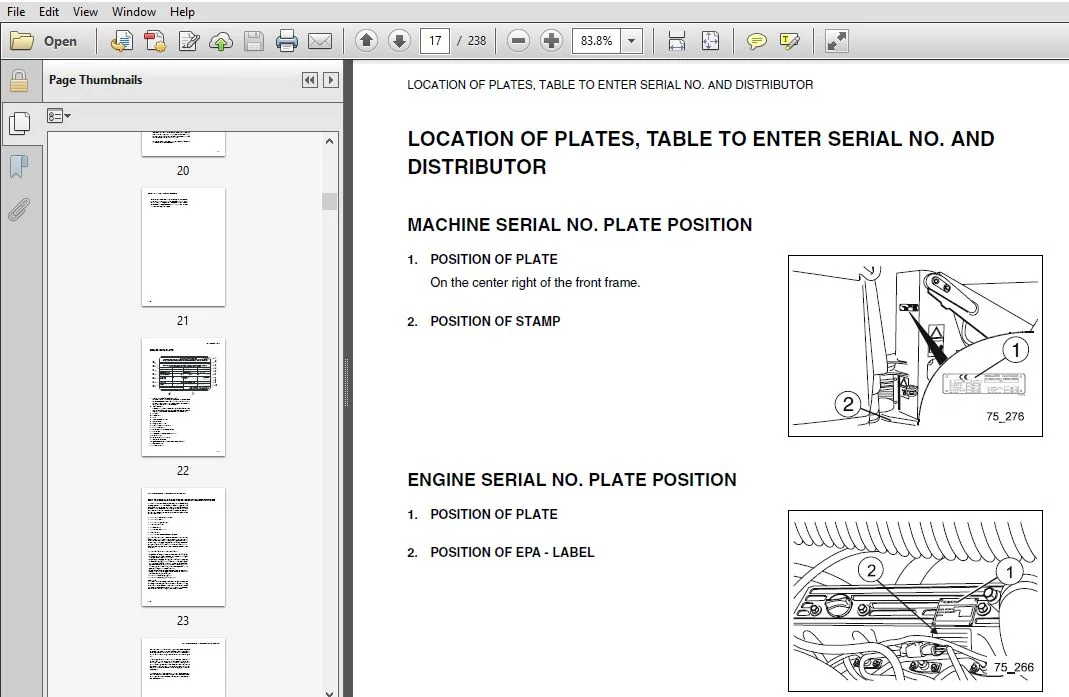Click the Page Thumbnails panel title
Viewport: 1069px width, 697px height.
(95, 80)
